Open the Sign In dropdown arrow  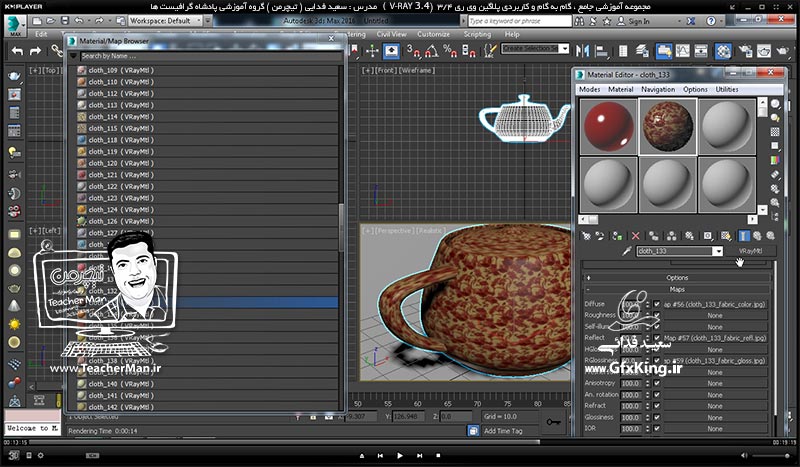coord(679,21)
